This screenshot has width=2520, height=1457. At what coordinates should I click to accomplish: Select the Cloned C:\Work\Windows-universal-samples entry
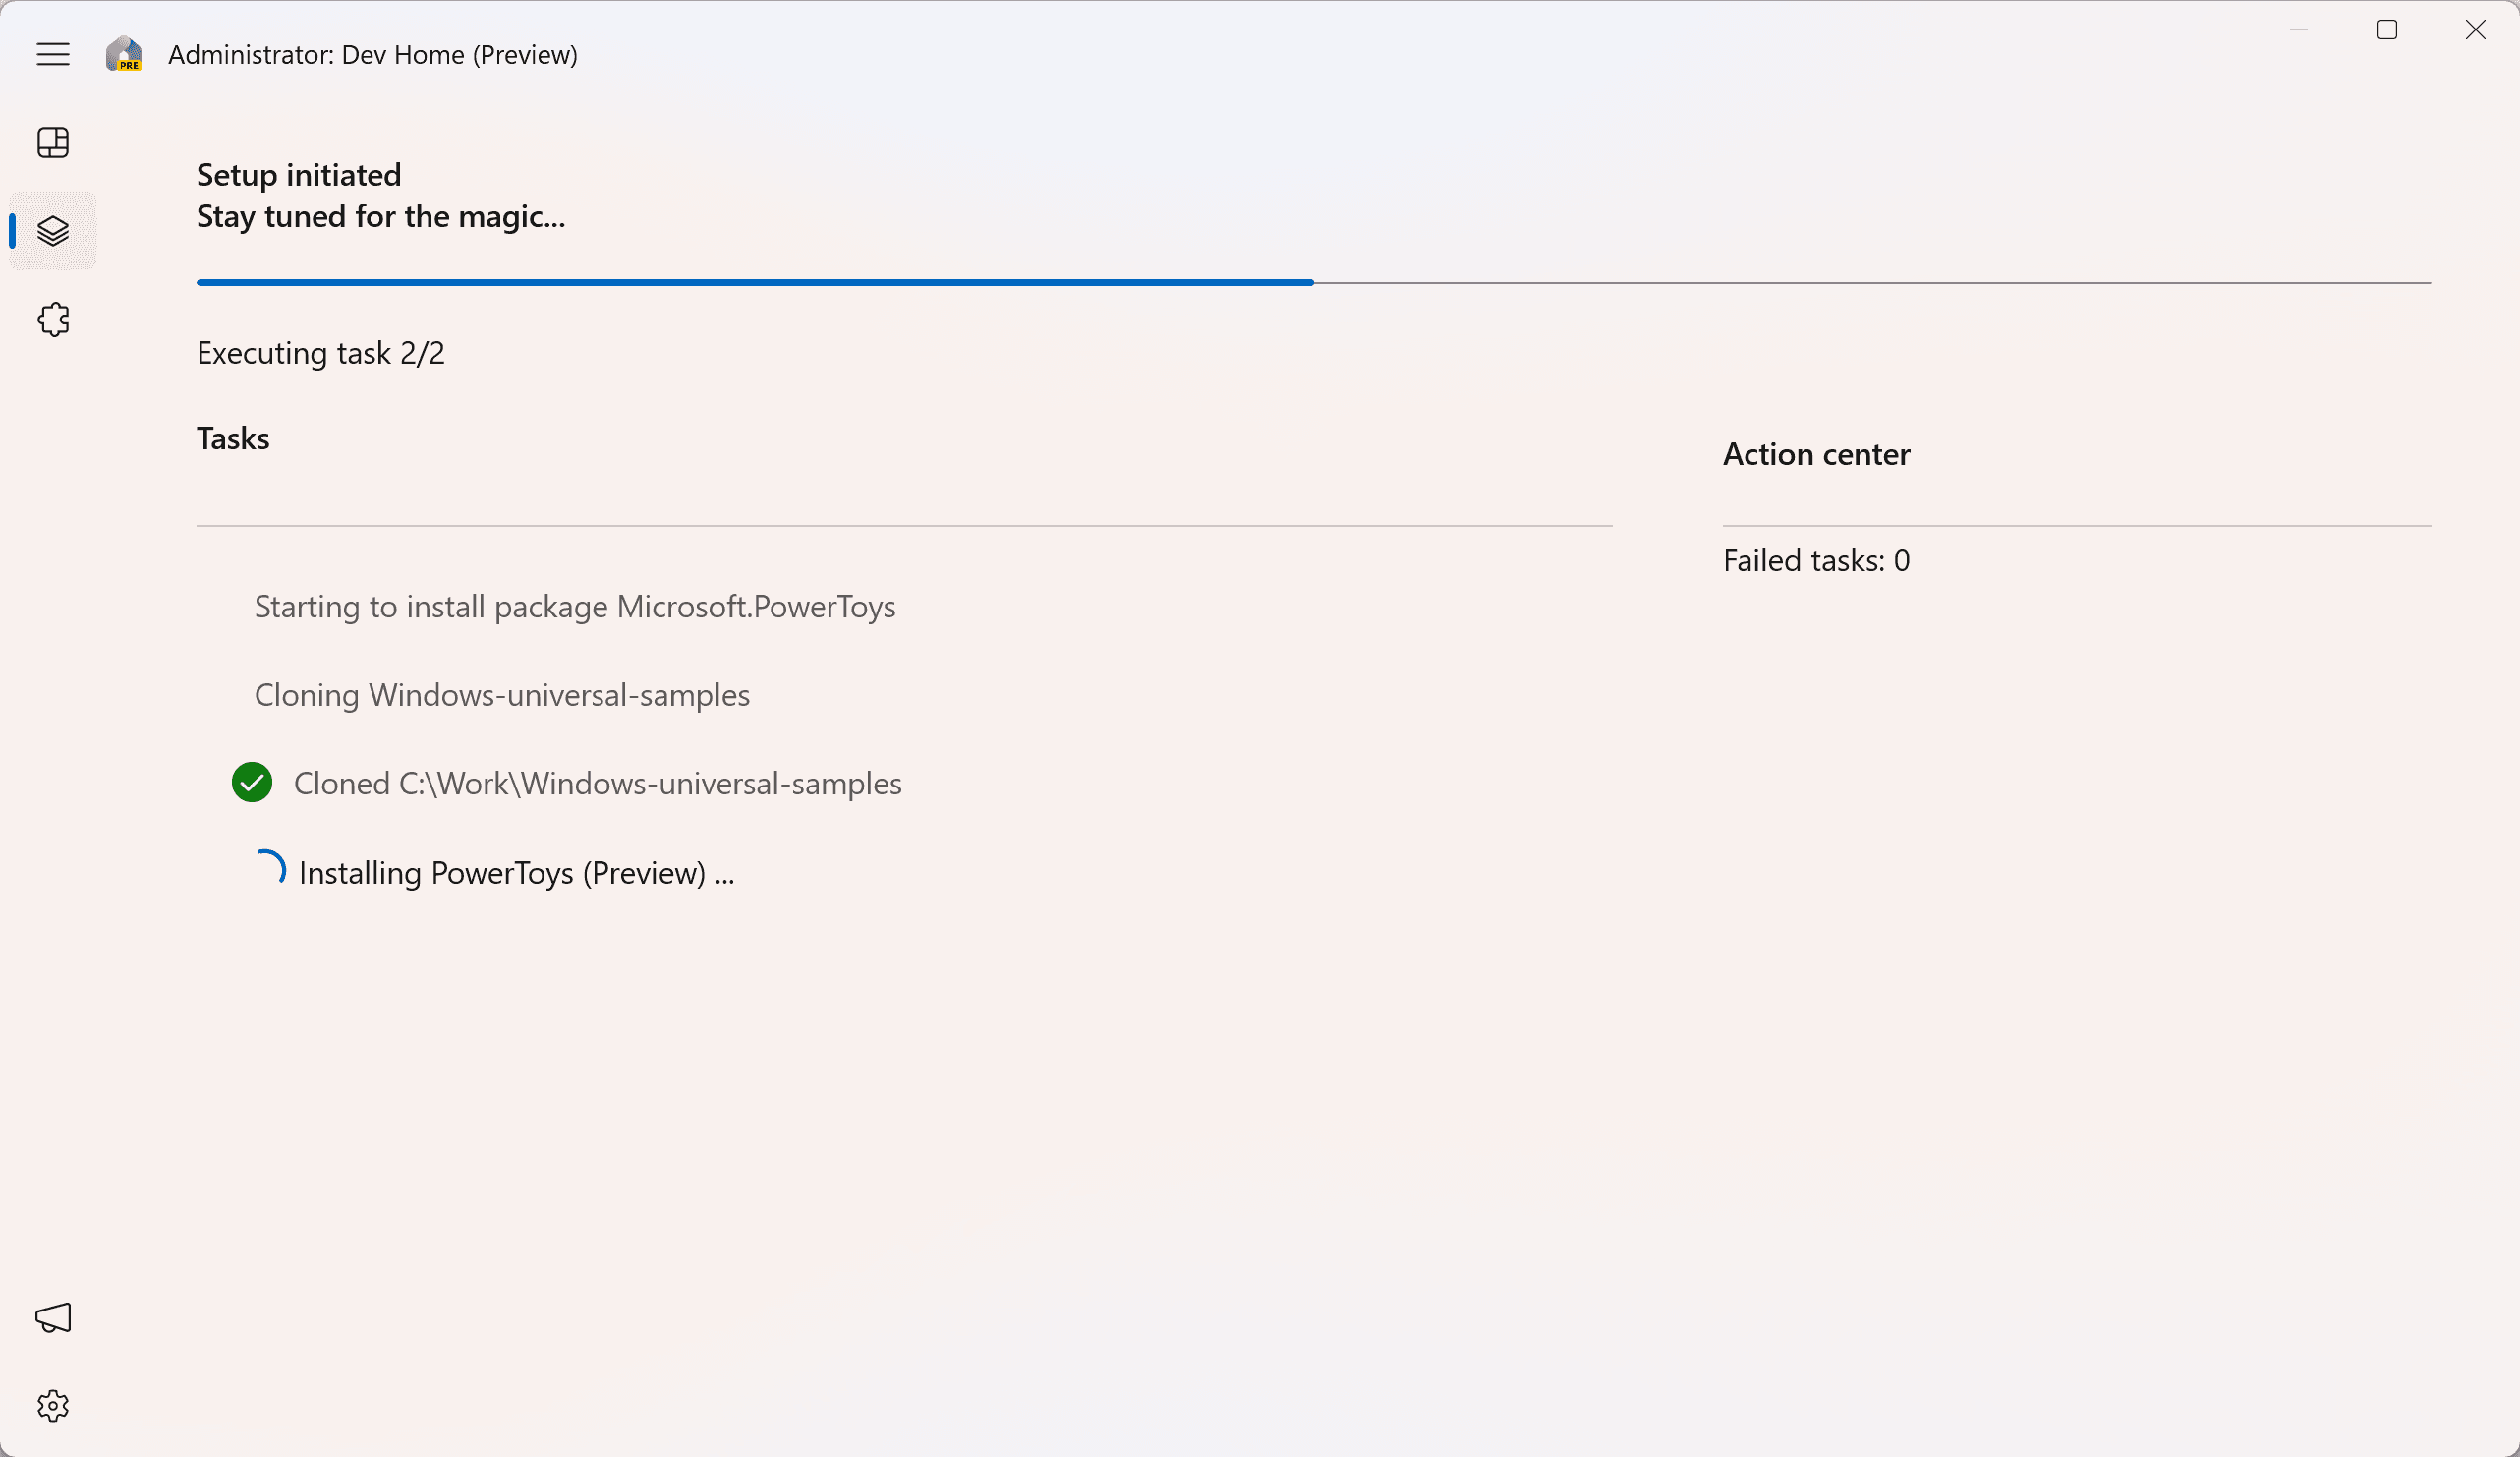click(598, 783)
